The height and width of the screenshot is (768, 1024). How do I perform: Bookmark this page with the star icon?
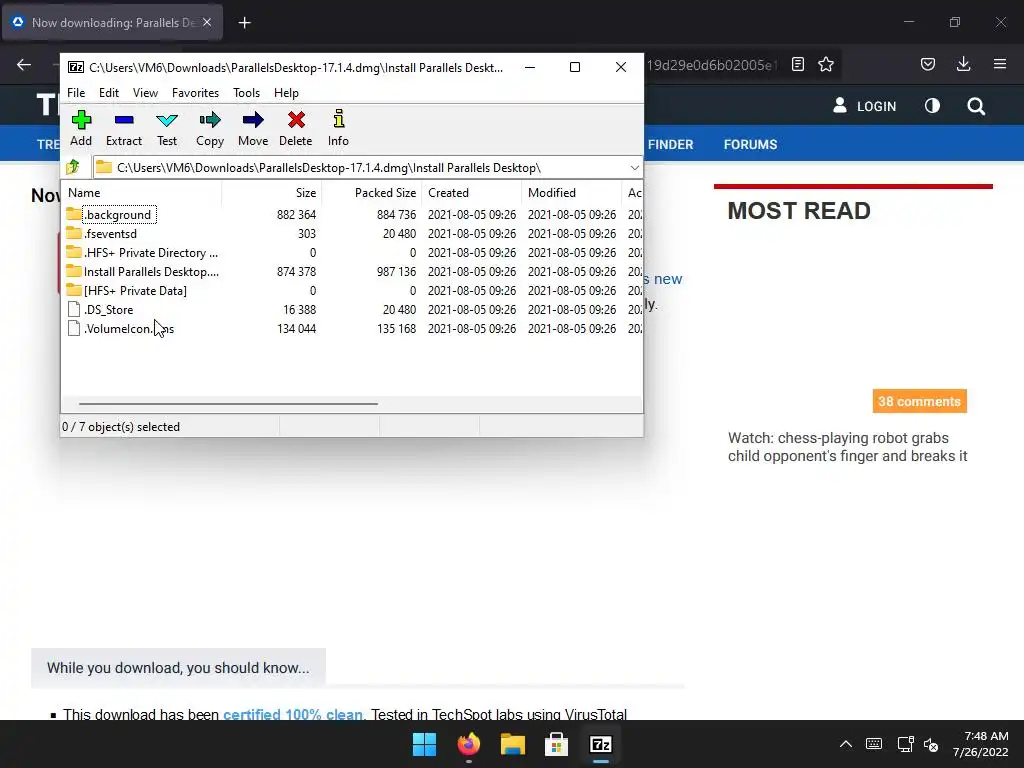825,64
